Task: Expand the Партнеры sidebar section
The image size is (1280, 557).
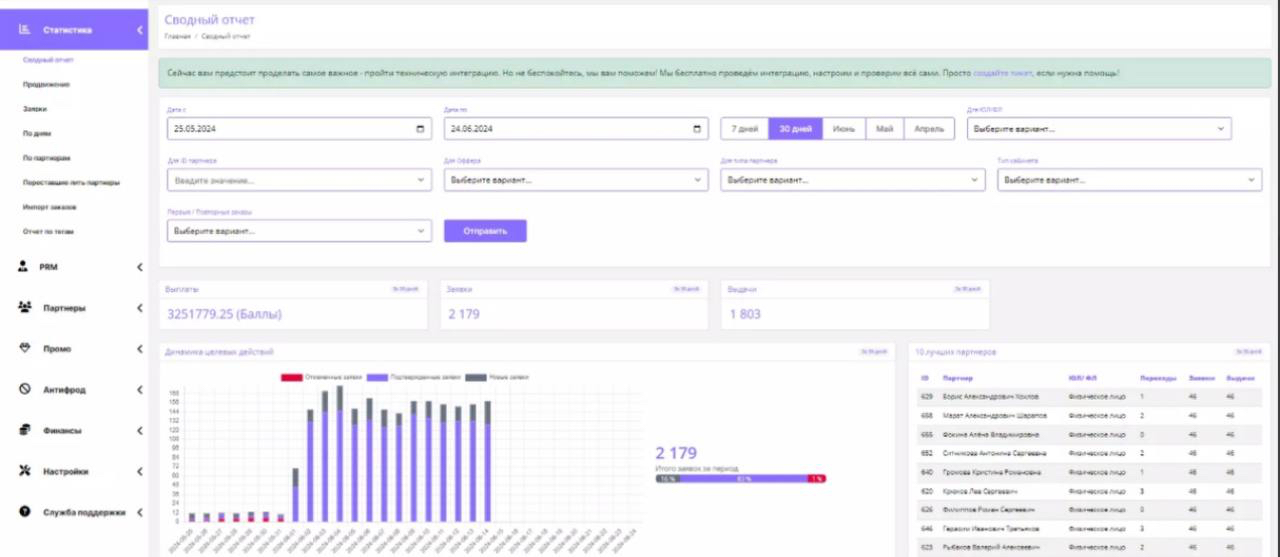Action: (x=140, y=307)
